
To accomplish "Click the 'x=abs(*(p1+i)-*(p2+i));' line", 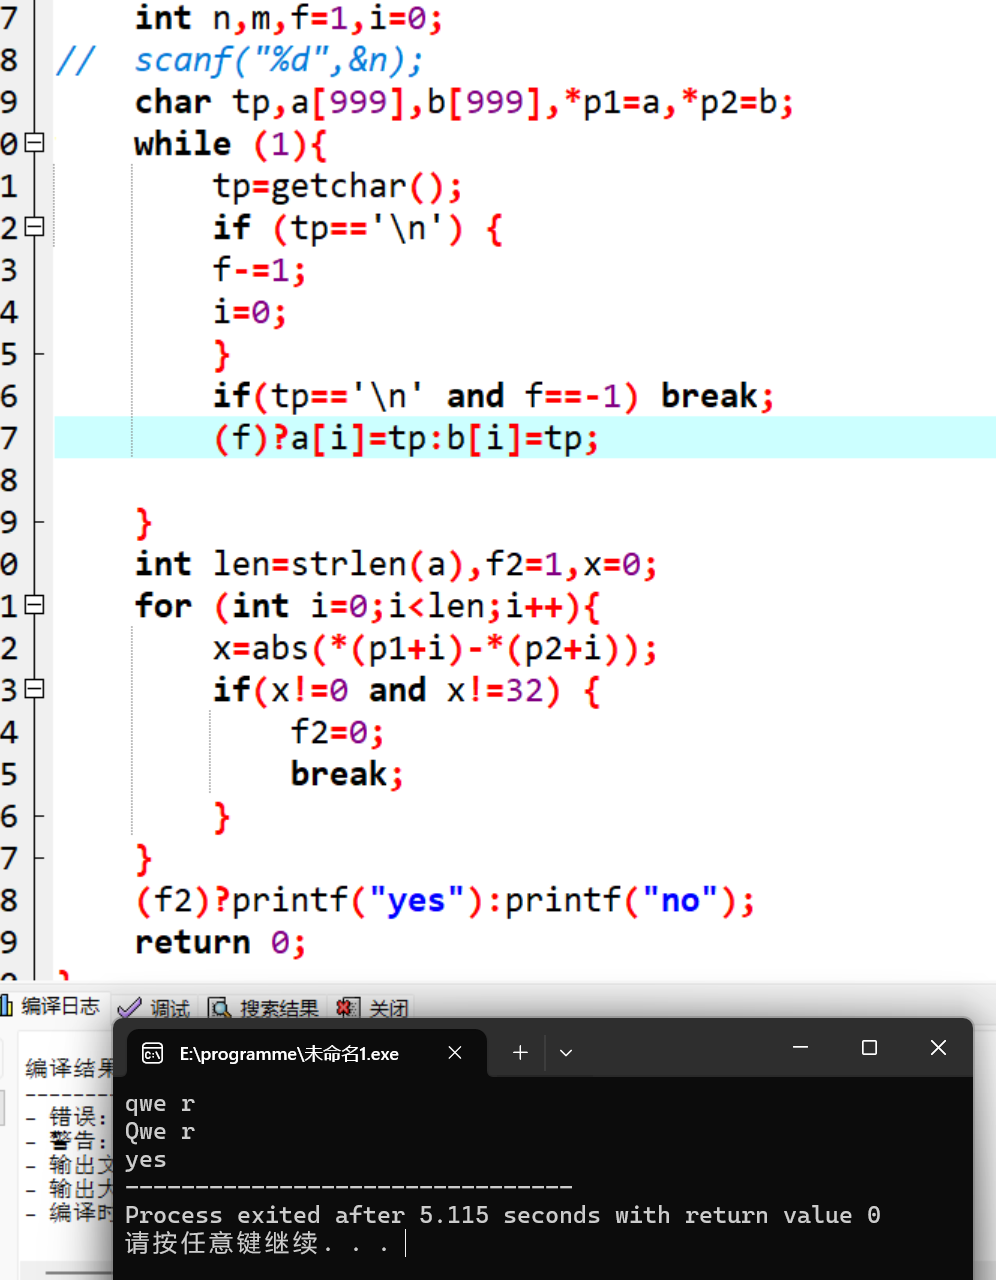I will pos(435,648).
